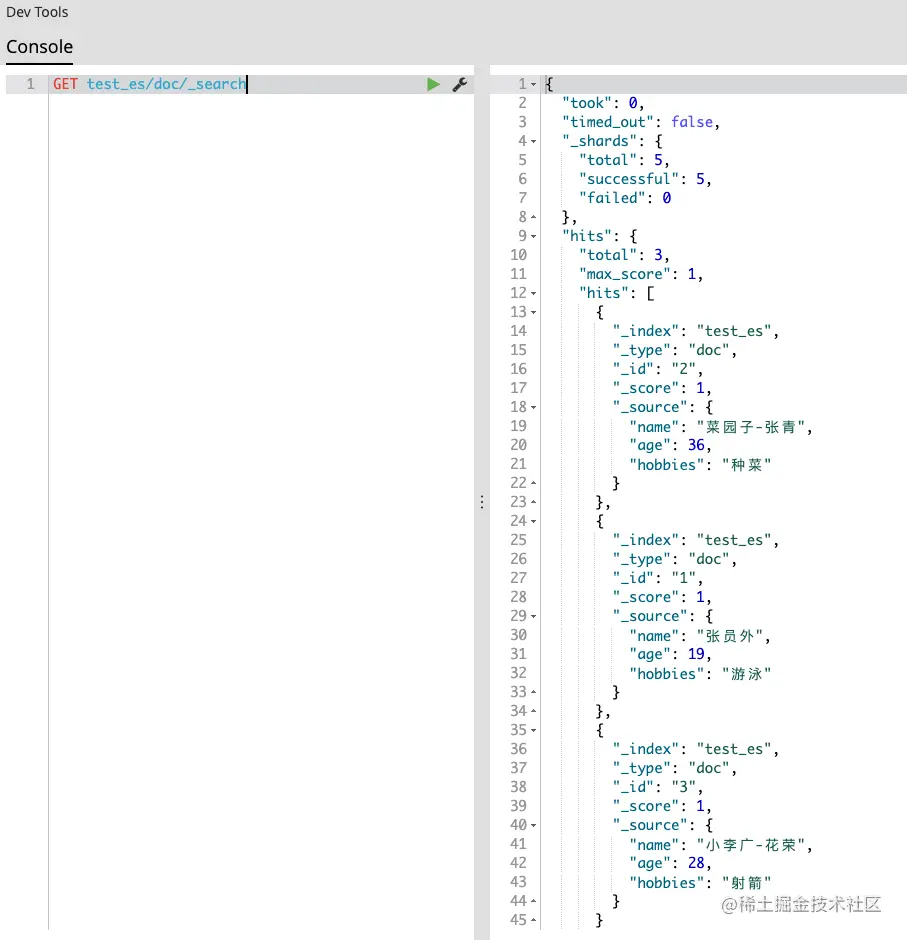
Task: Fold the first hit object at line 13
Action: pos(534,312)
